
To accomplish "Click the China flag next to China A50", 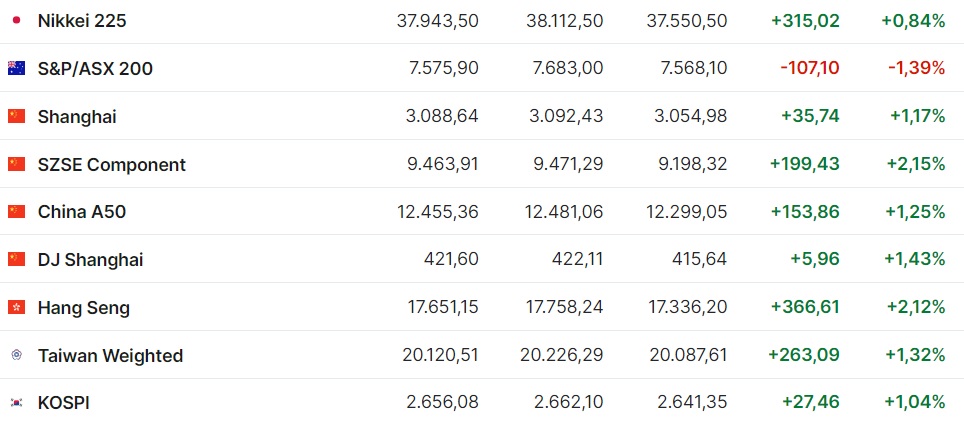I will (16, 211).
